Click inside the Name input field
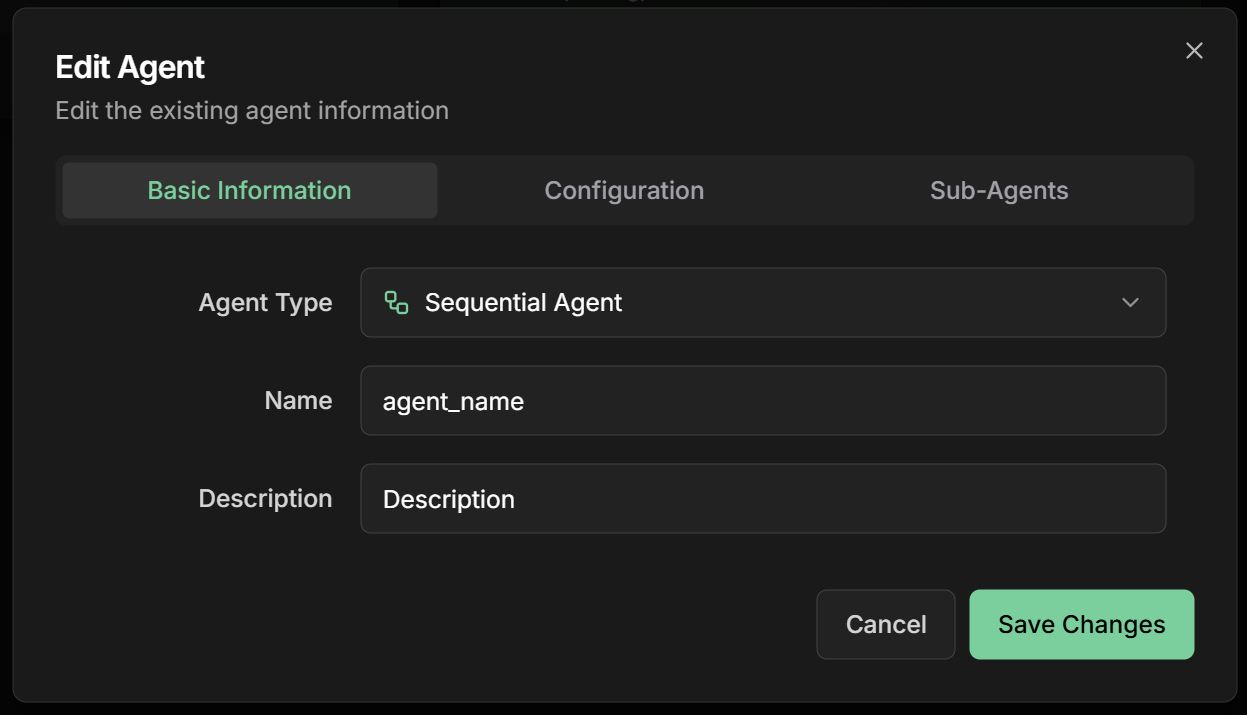The image size is (1247, 715). click(x=763, y=400)
